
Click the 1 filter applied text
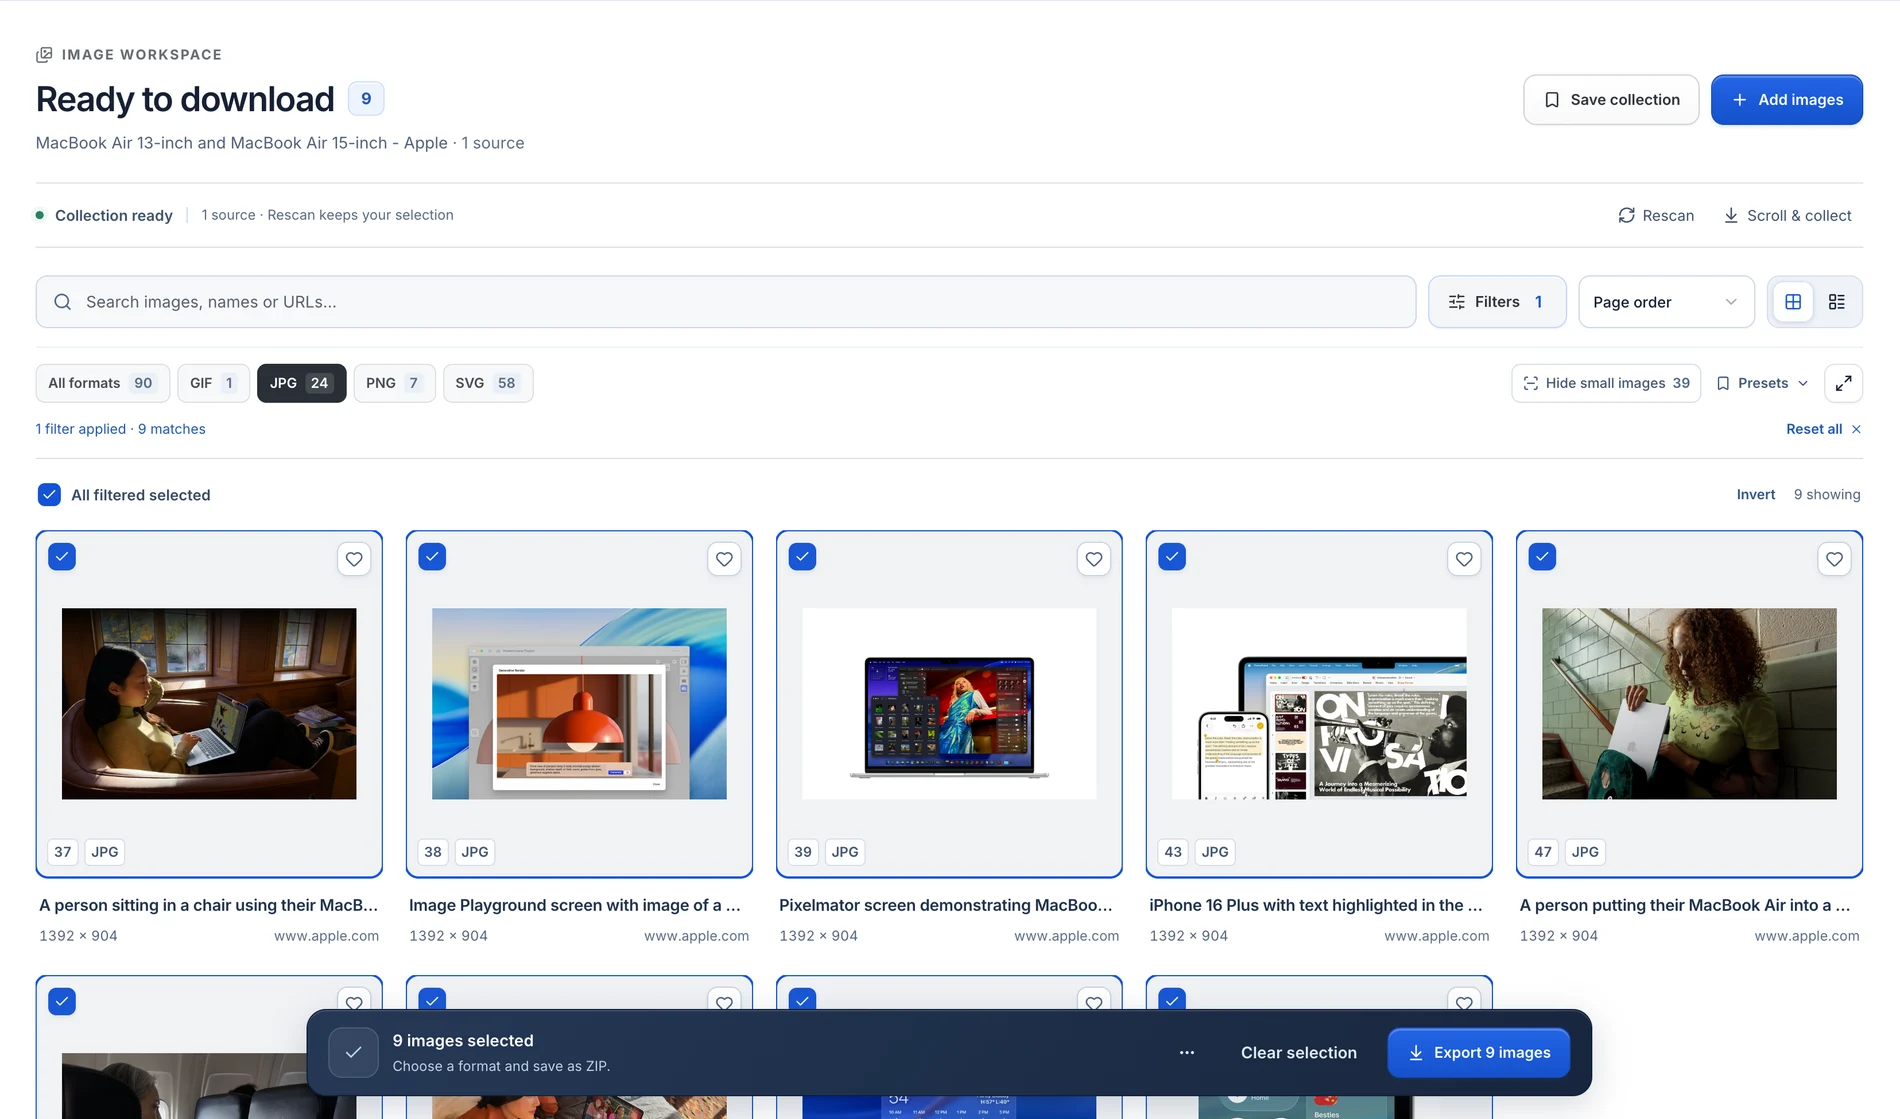pyautogui.click(x=81, y=429)
